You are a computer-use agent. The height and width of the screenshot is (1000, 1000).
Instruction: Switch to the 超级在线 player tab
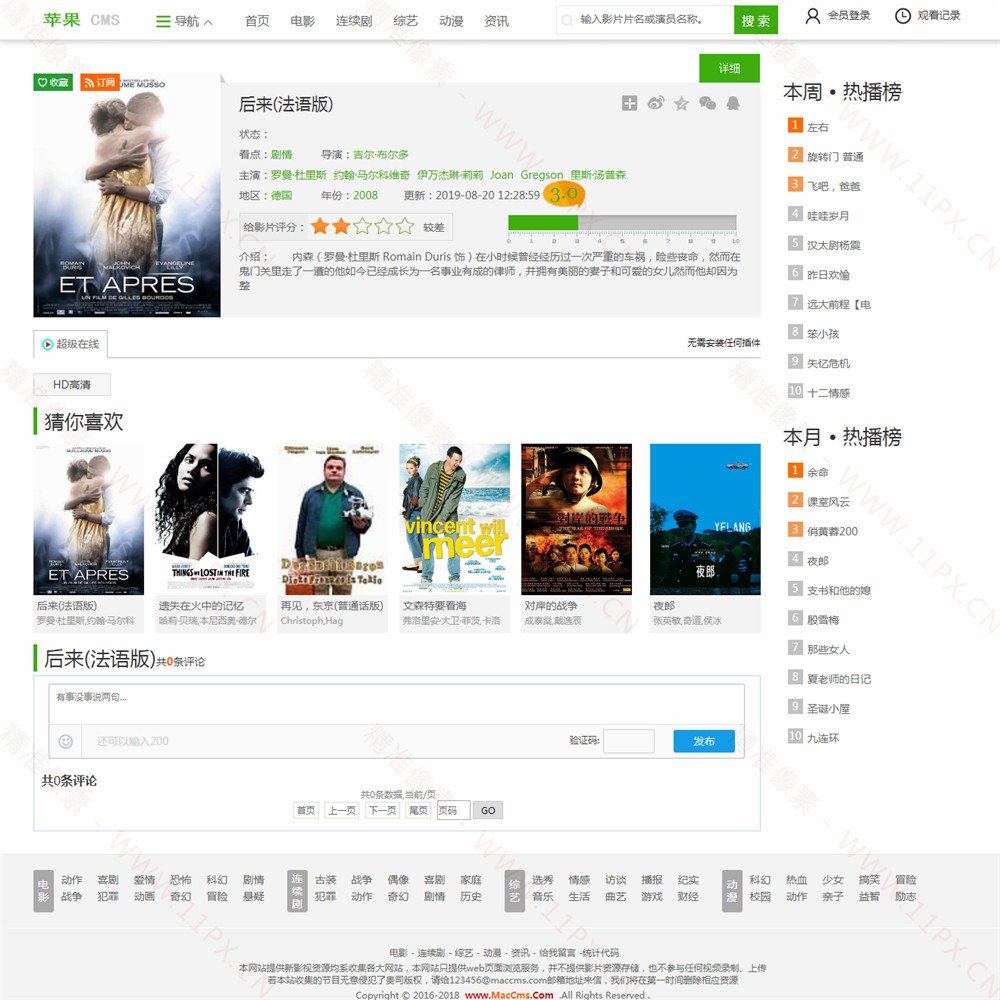(x=70, y=344)
